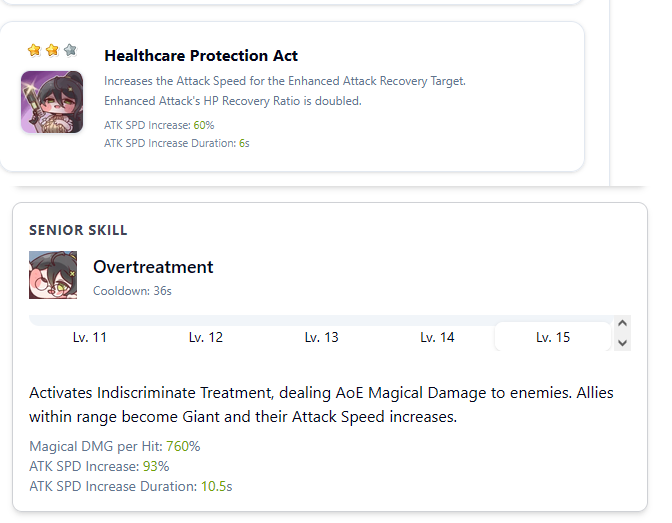672x523 pixels.
Task: Select the Lv. 12 tab
Action: coord(206,337)
